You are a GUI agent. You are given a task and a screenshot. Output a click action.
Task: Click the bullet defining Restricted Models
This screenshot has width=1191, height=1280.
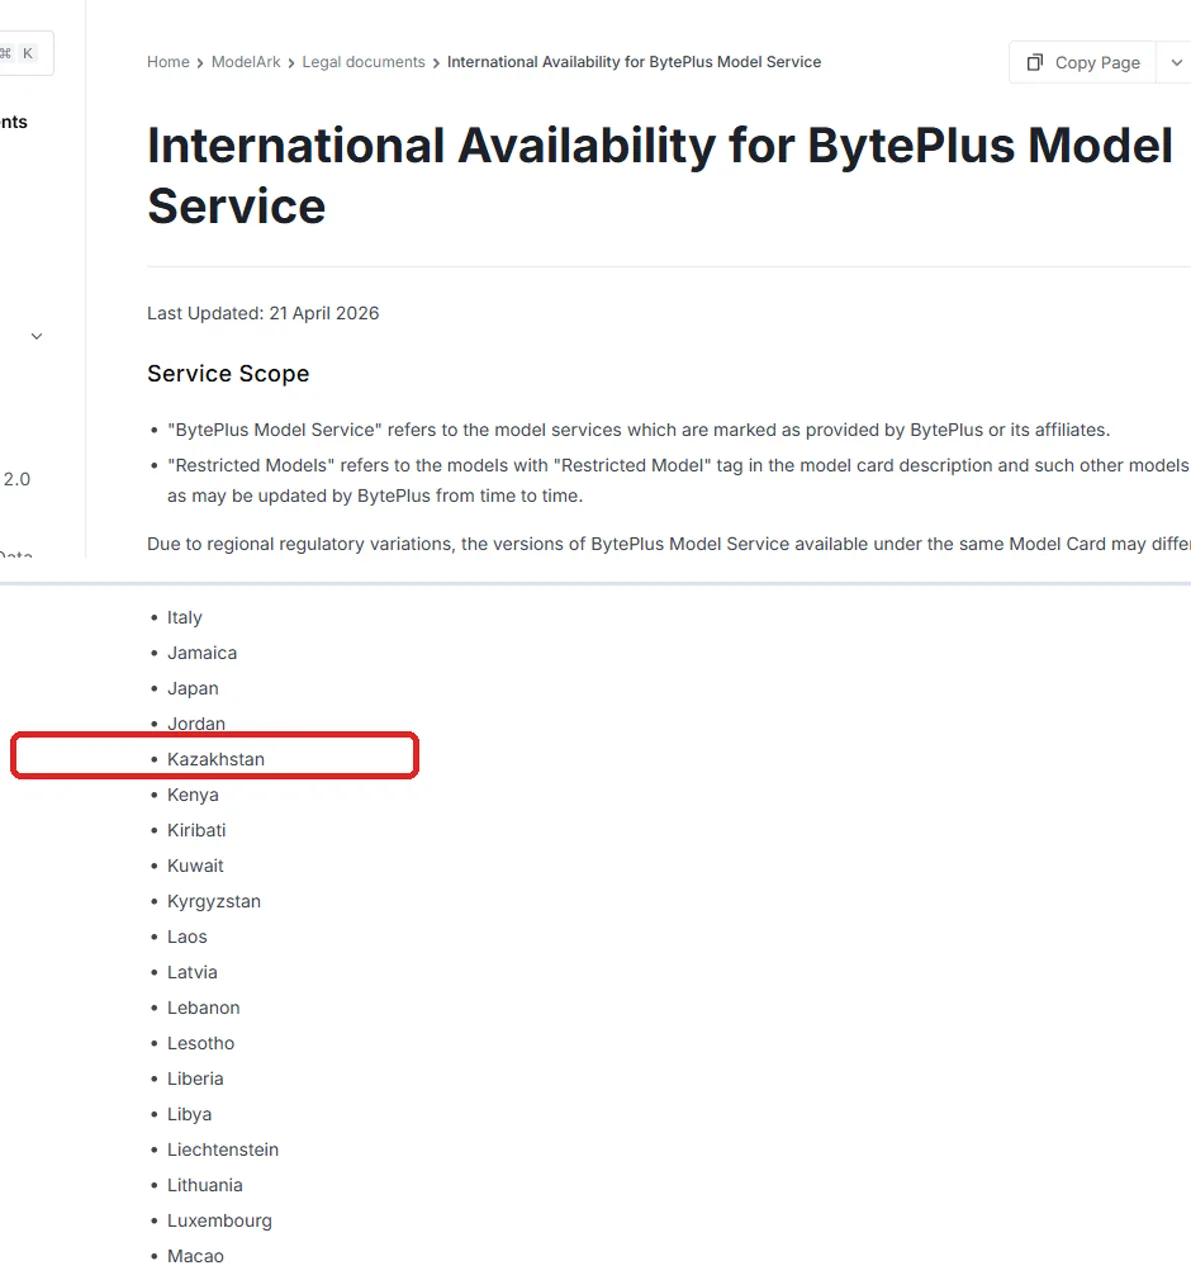point(678,480)
